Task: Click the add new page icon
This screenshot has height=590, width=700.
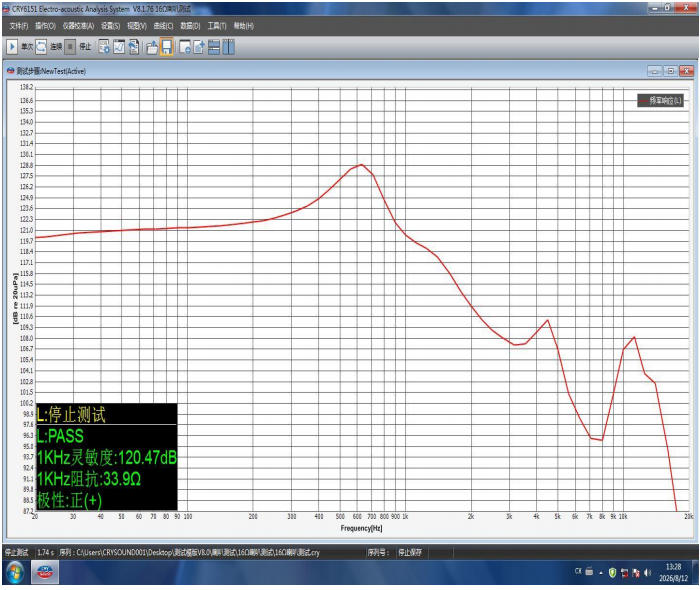Action: click(x=199, y=47)
